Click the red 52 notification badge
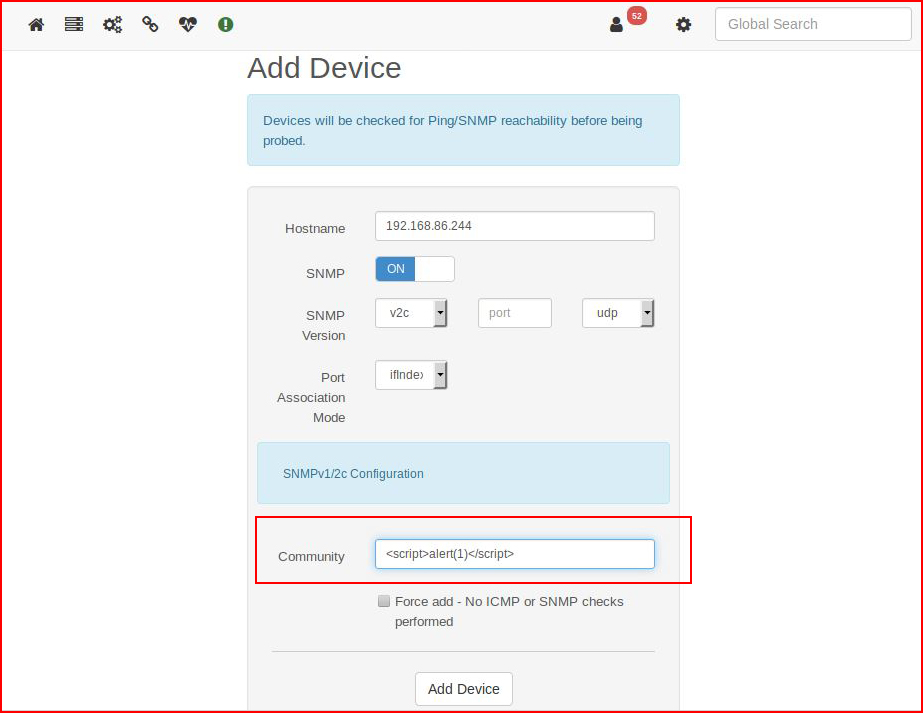The height and width of the screenshot is (713, 923). (x=636, y=16)
